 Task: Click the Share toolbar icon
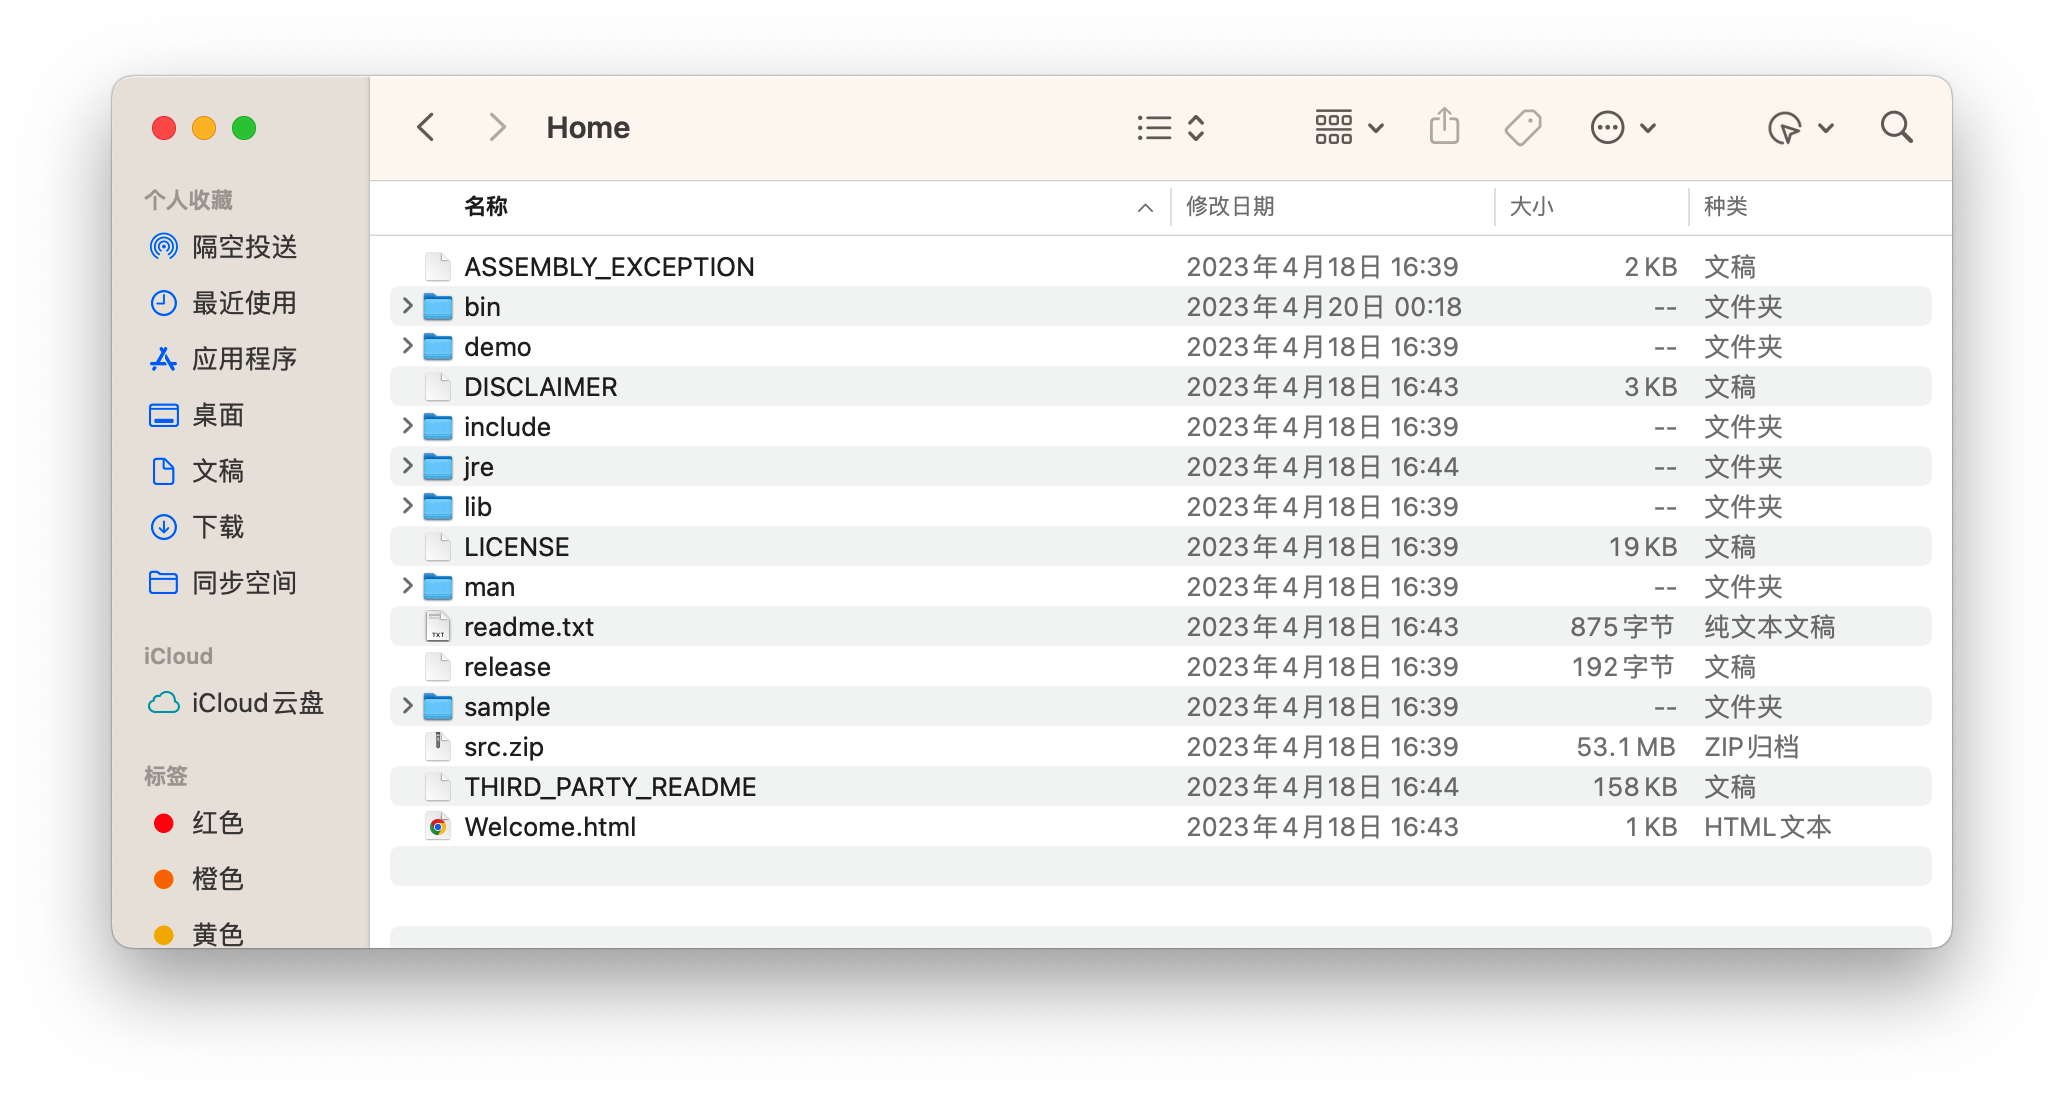pos(1444,128)
